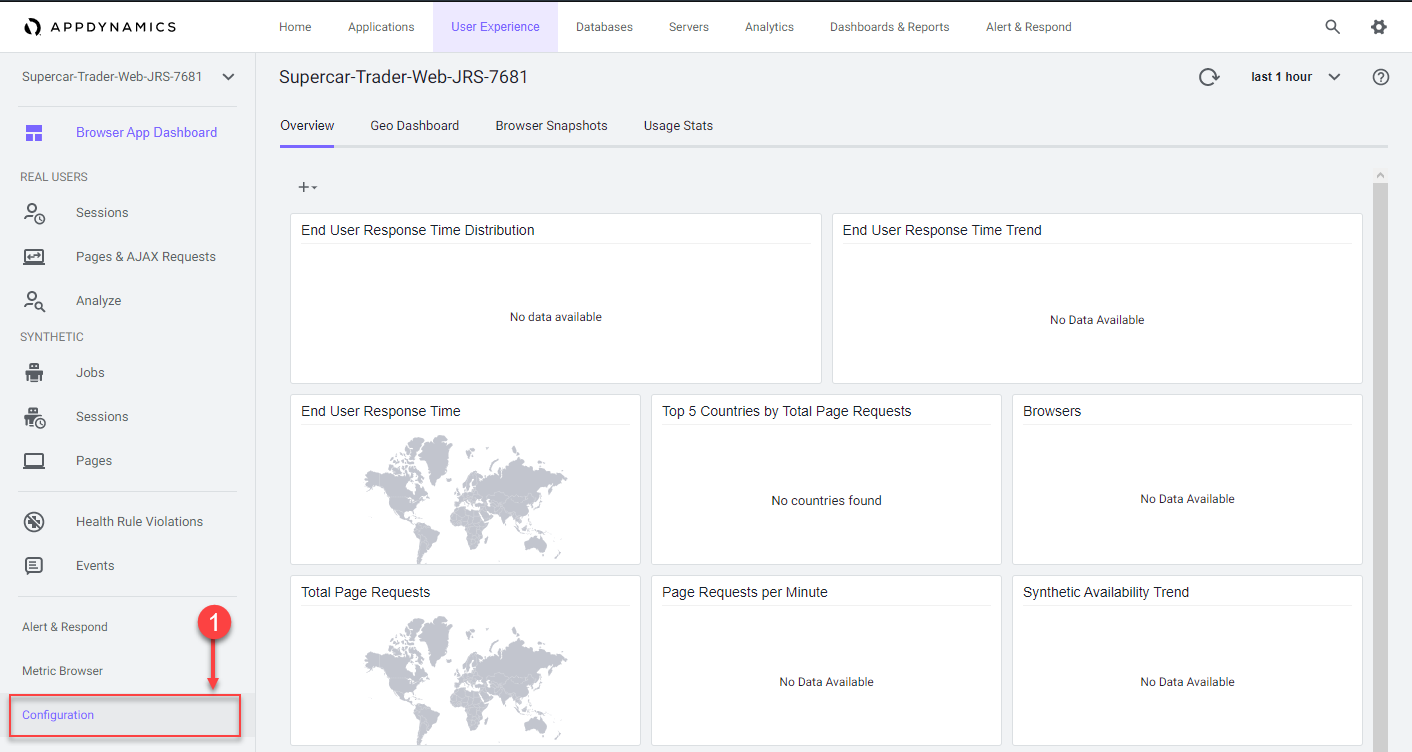Click the Total Page Requests world map

point(465,680)
